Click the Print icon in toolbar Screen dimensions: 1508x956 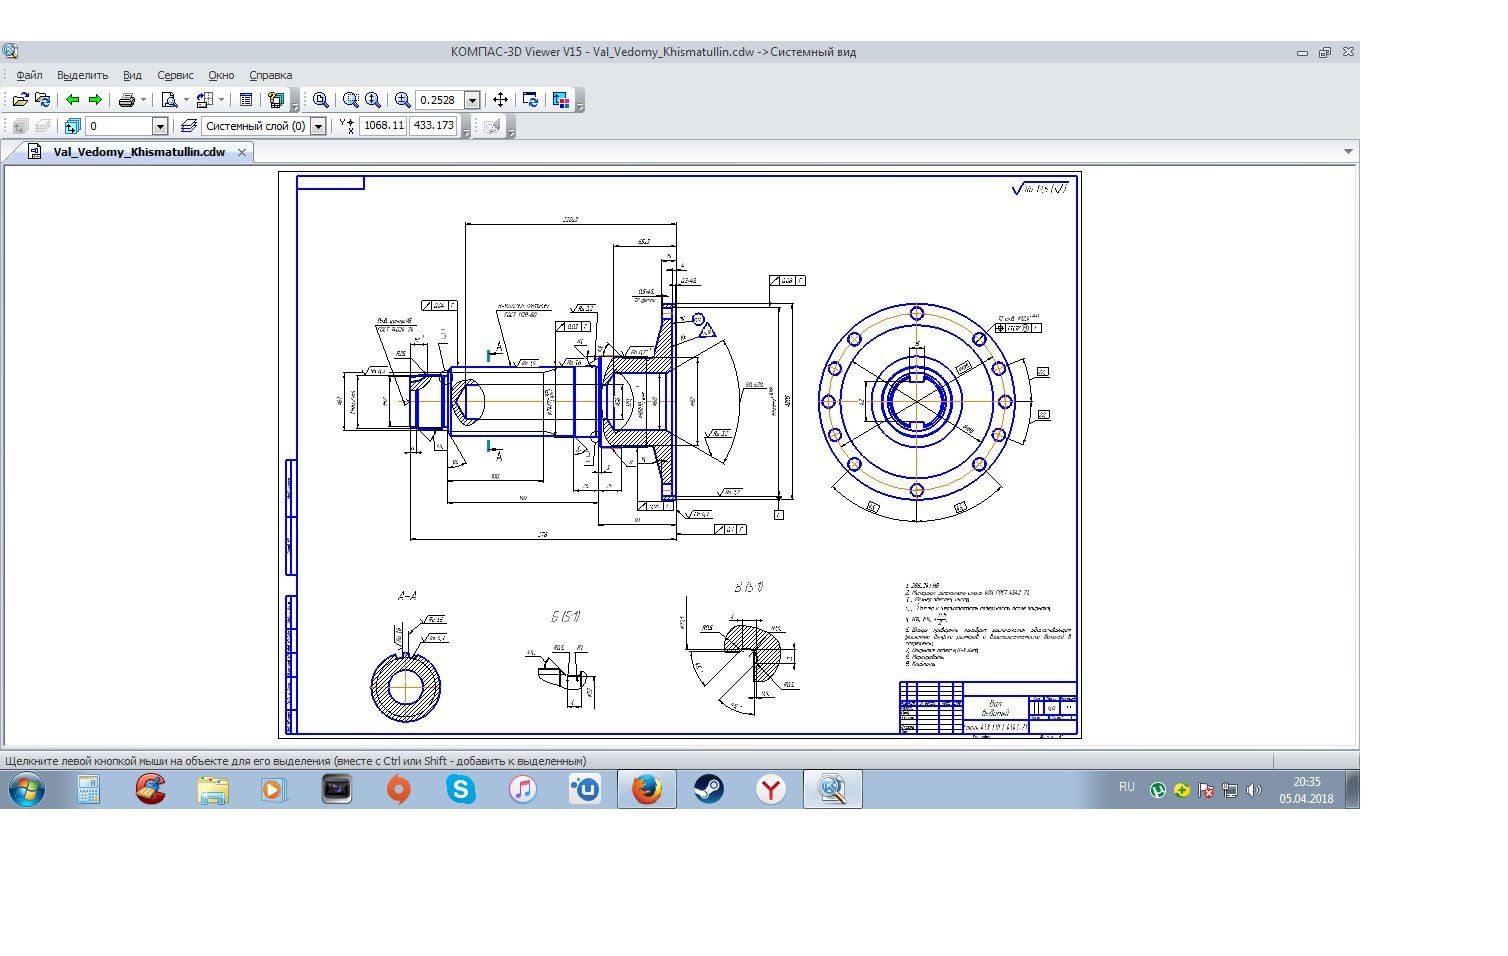click(x=126, y=100)
